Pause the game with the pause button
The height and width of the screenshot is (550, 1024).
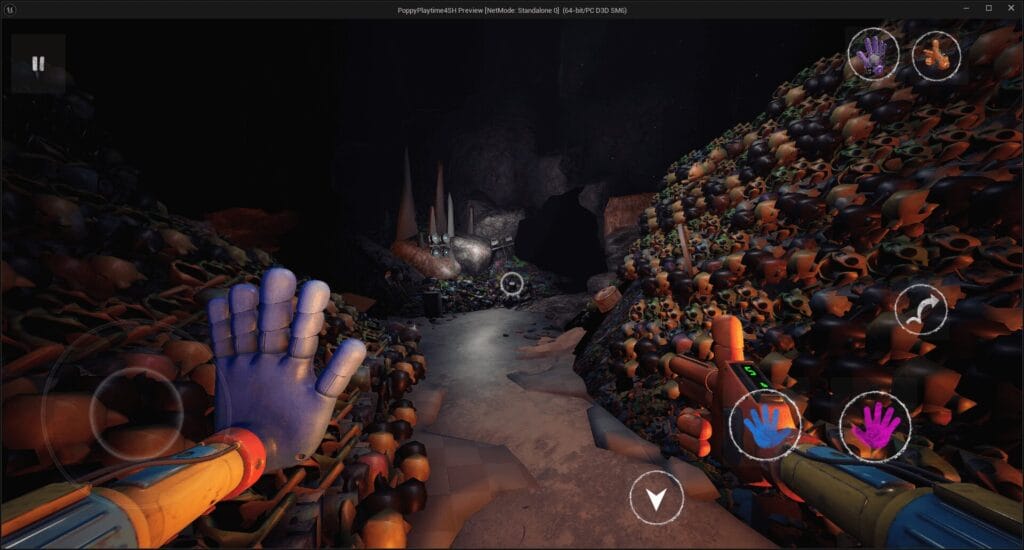coord(38,65)
